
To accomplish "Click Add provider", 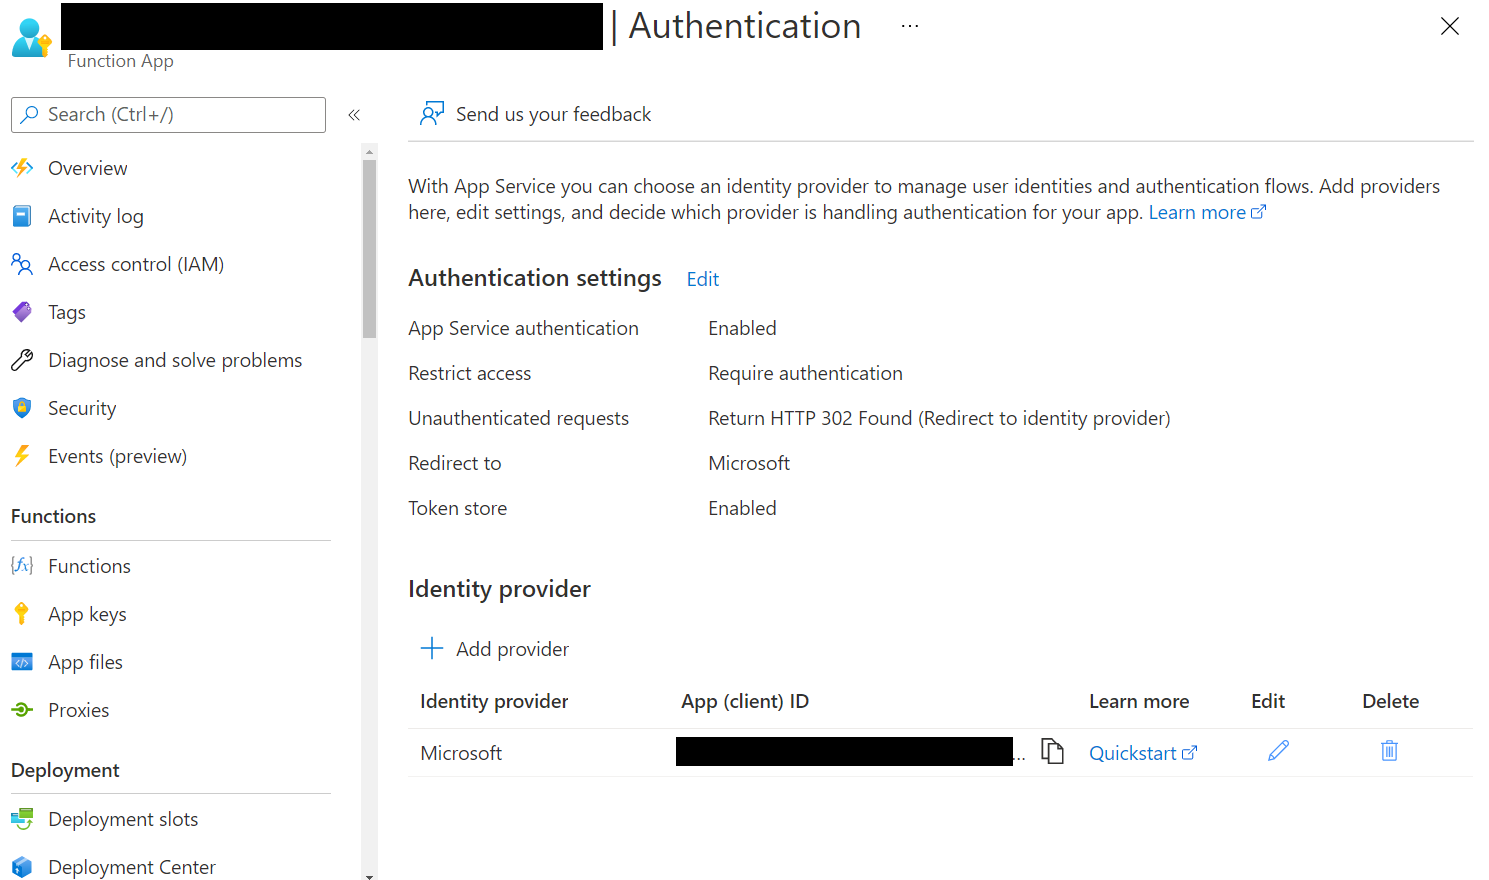I will click(x=494, y=648).
